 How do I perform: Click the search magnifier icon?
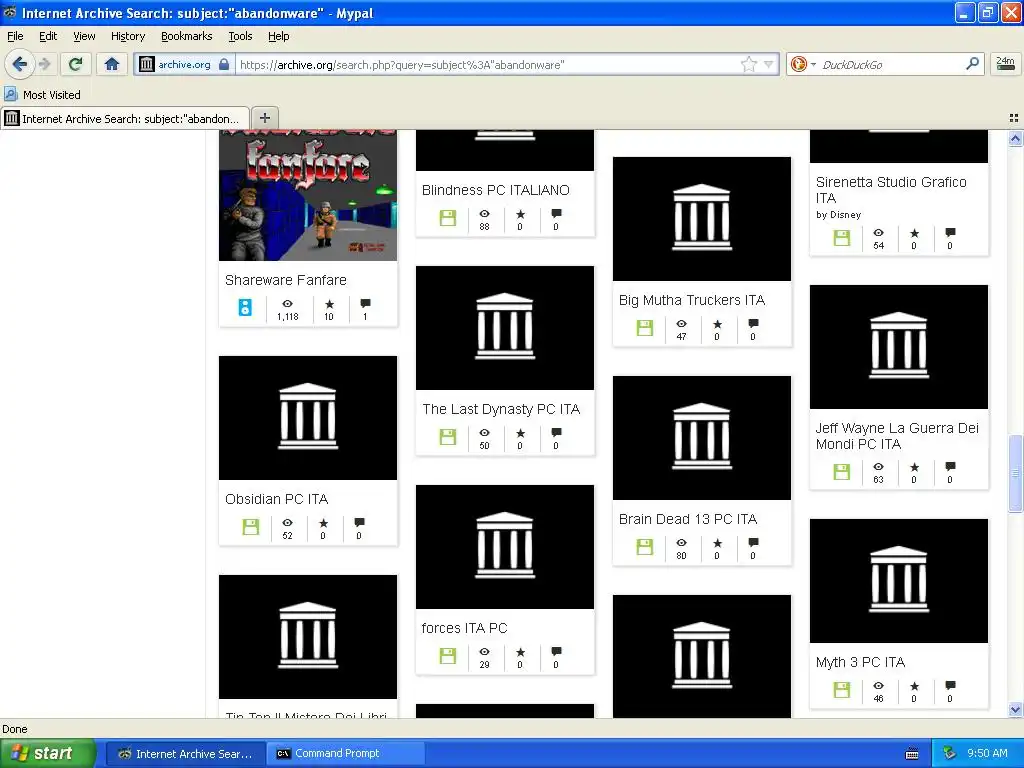tap(972, 63)
